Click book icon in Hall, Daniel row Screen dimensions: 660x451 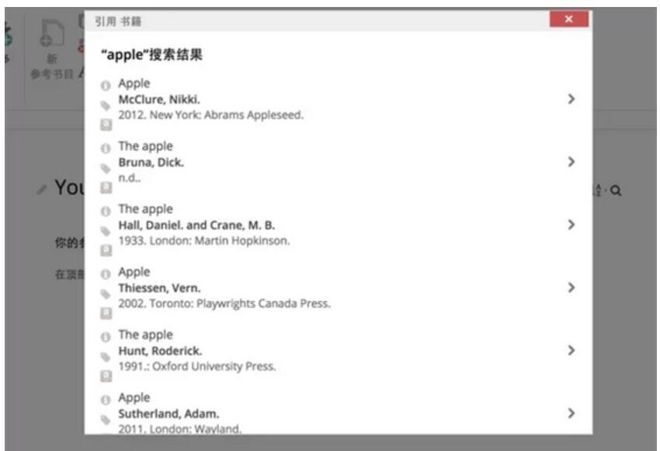pos(106,251)
